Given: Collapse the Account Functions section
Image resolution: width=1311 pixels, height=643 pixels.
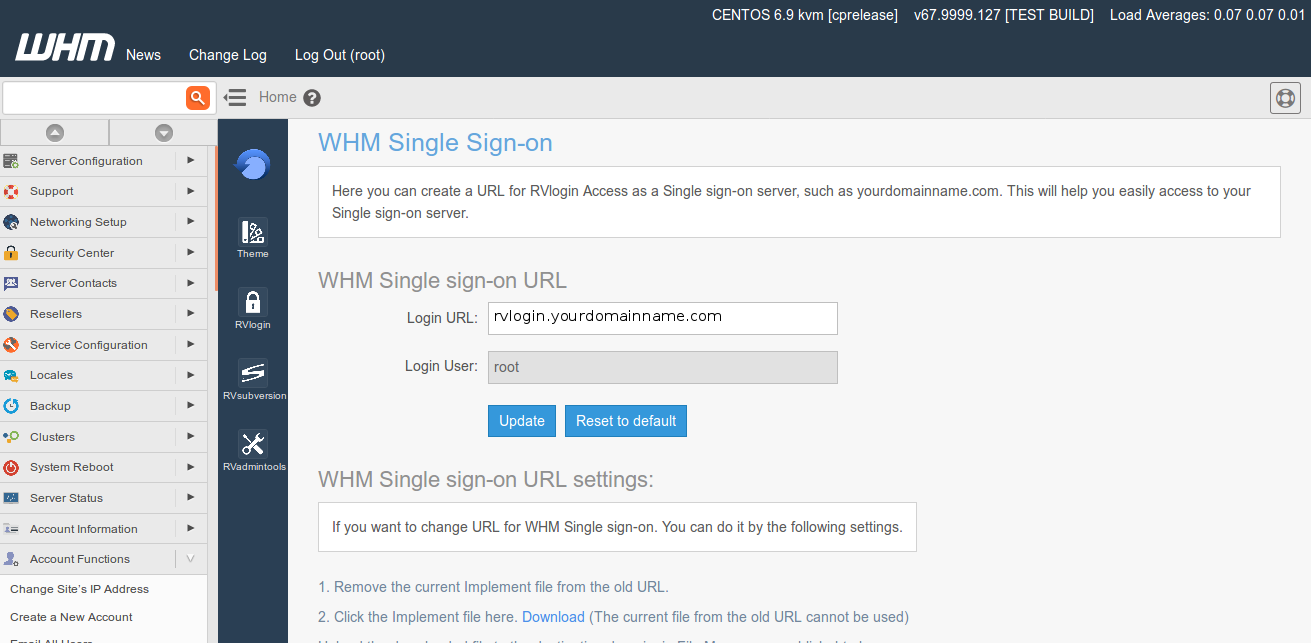Looking at the screenshot, I should (x=191, y=559).
